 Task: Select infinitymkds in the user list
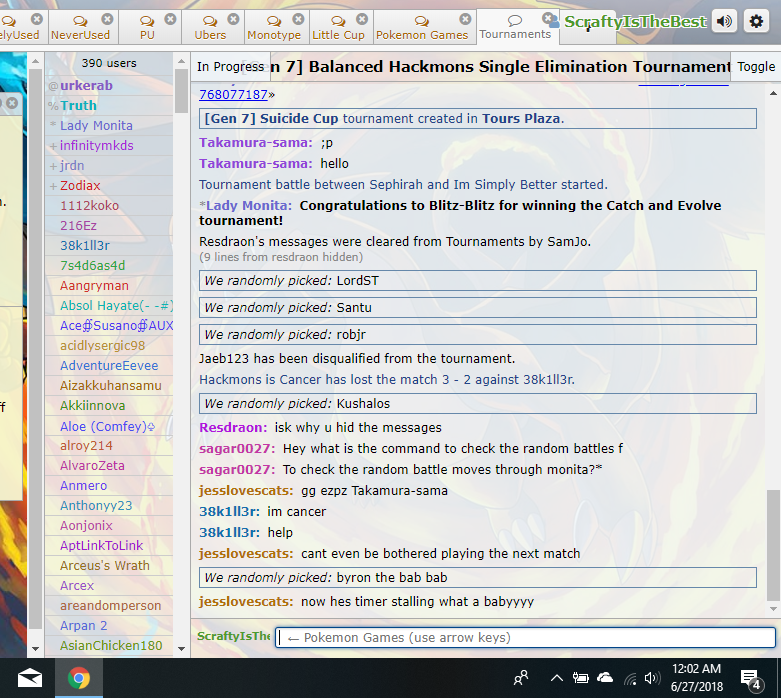tap(109, 145)
